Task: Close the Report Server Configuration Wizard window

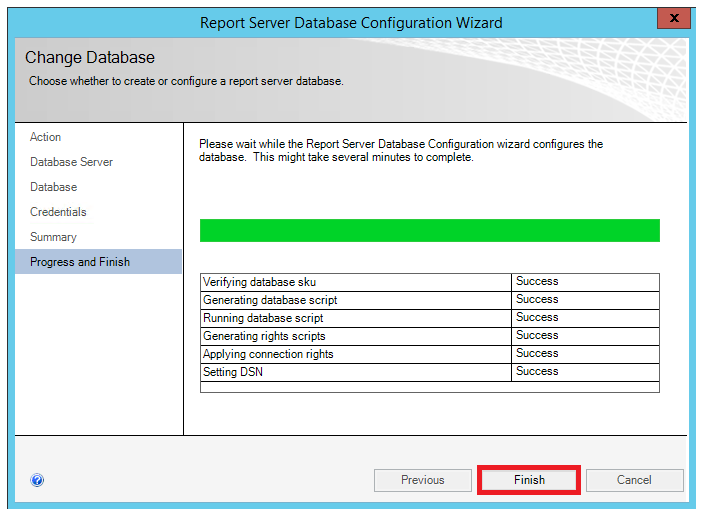Action: click(x=674, y=18)
